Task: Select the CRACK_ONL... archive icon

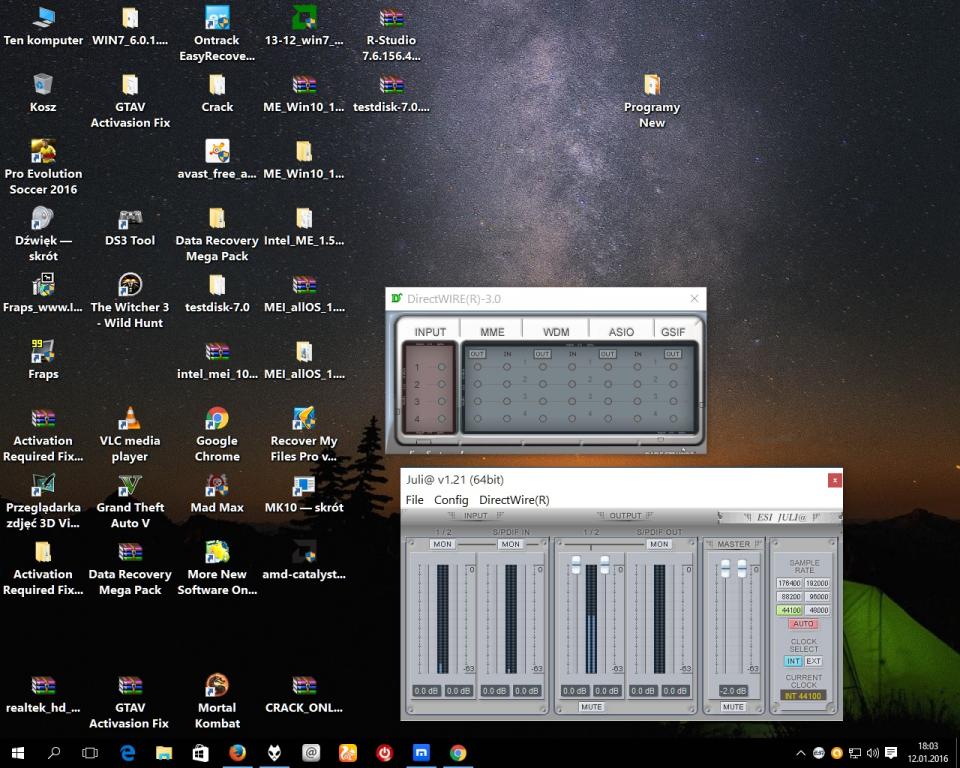Action: pos(304,695)
